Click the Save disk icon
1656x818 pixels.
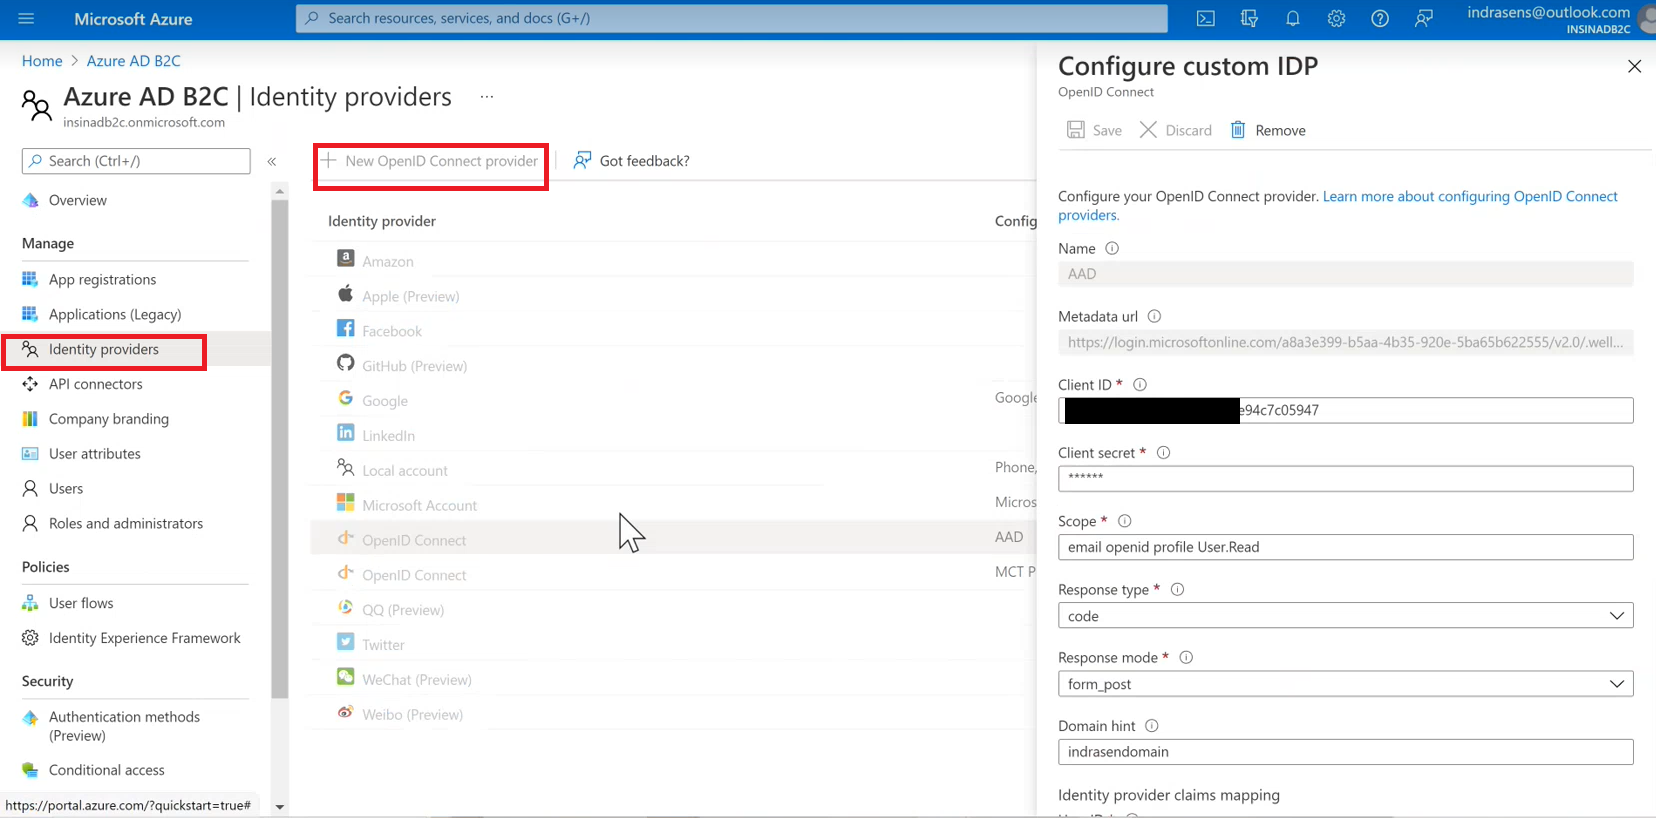[x=1076, y=130]
